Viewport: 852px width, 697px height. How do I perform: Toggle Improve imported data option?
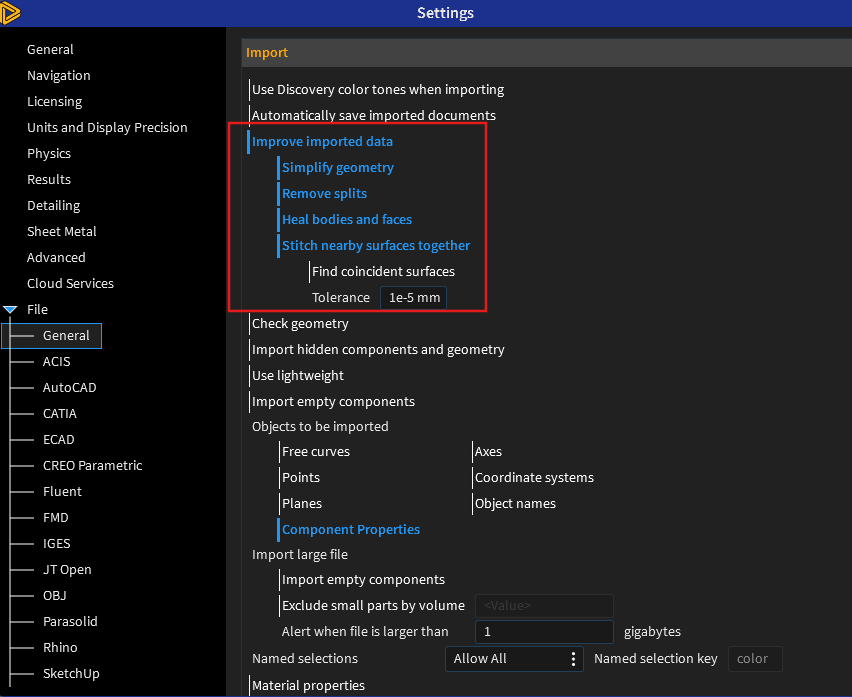point(322,142)
